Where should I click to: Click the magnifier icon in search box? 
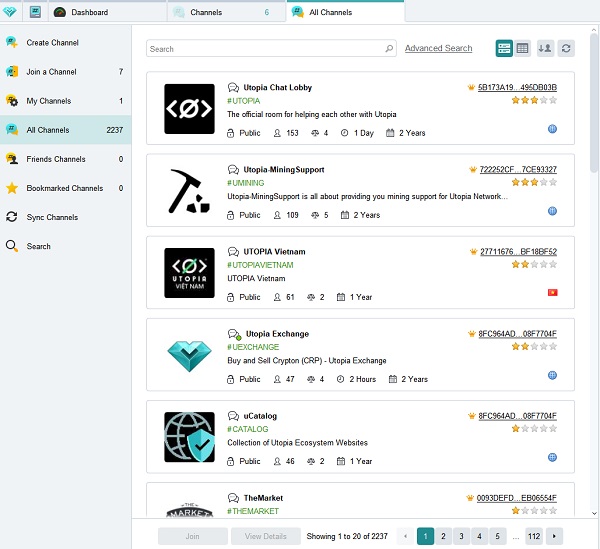pos(389,49)
